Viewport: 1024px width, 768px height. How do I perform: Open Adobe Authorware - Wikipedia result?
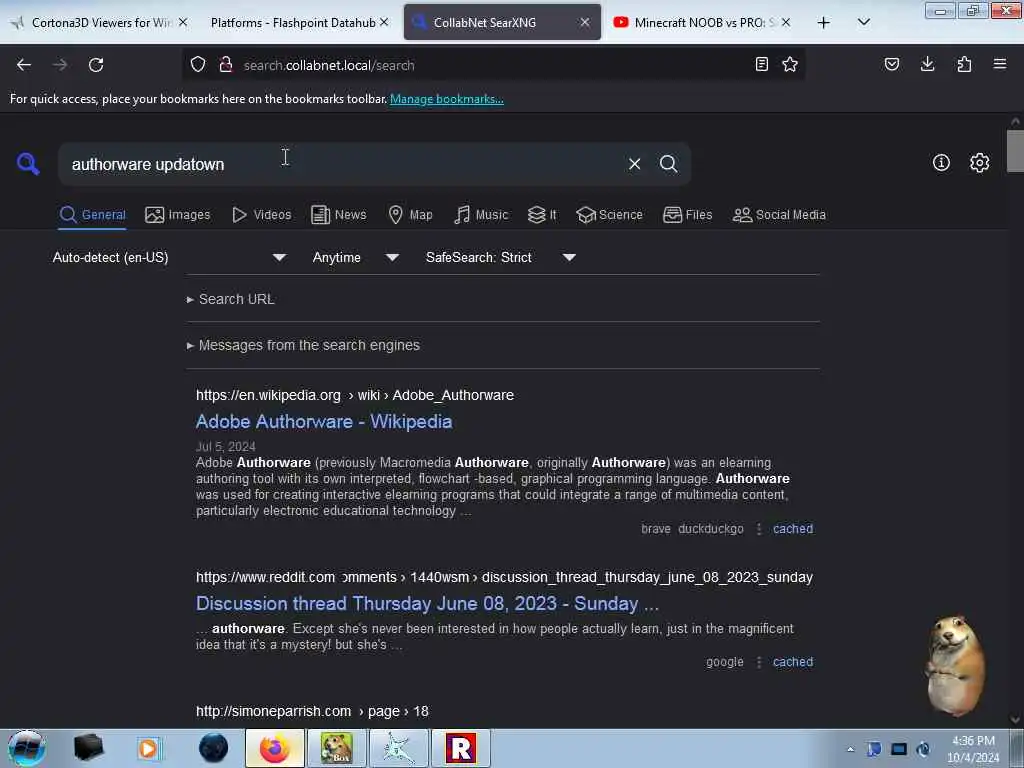324,422
